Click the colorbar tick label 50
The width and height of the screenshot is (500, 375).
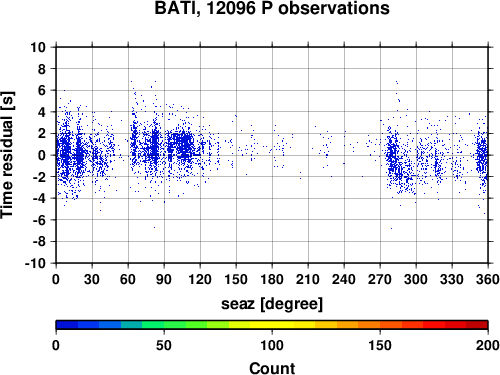tap(164, 345)
